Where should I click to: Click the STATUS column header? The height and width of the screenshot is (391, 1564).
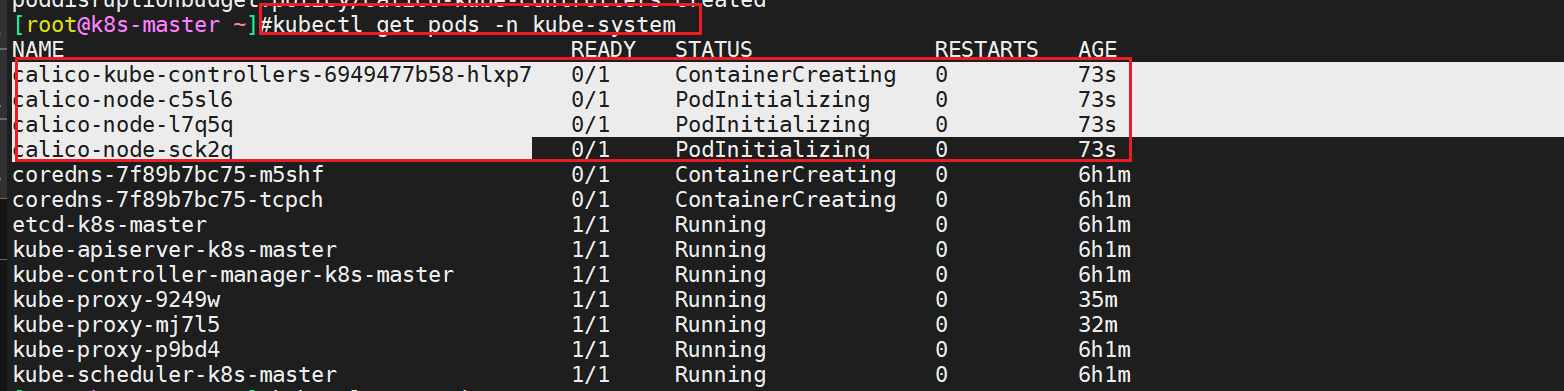[714, 49]
